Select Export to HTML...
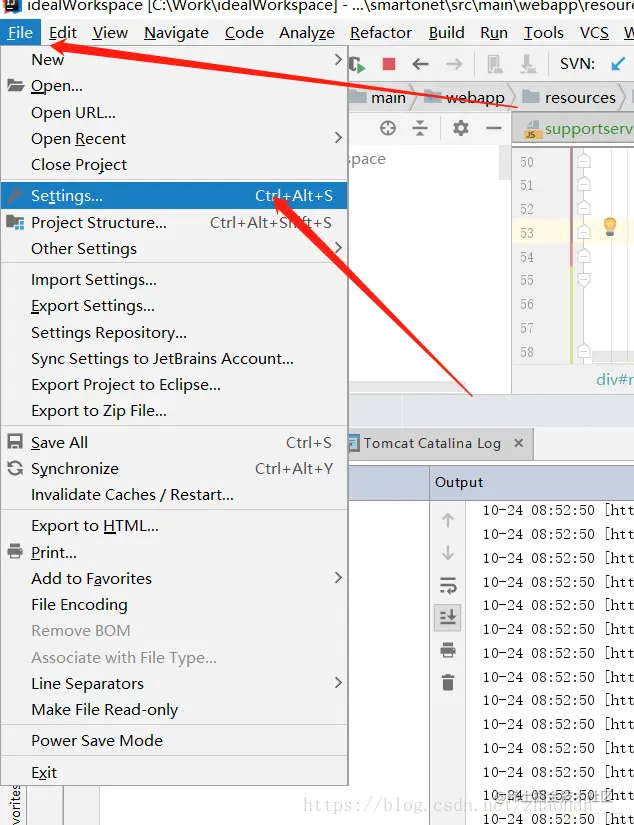Viewport: 634px width, 825px height. point(174,526)
